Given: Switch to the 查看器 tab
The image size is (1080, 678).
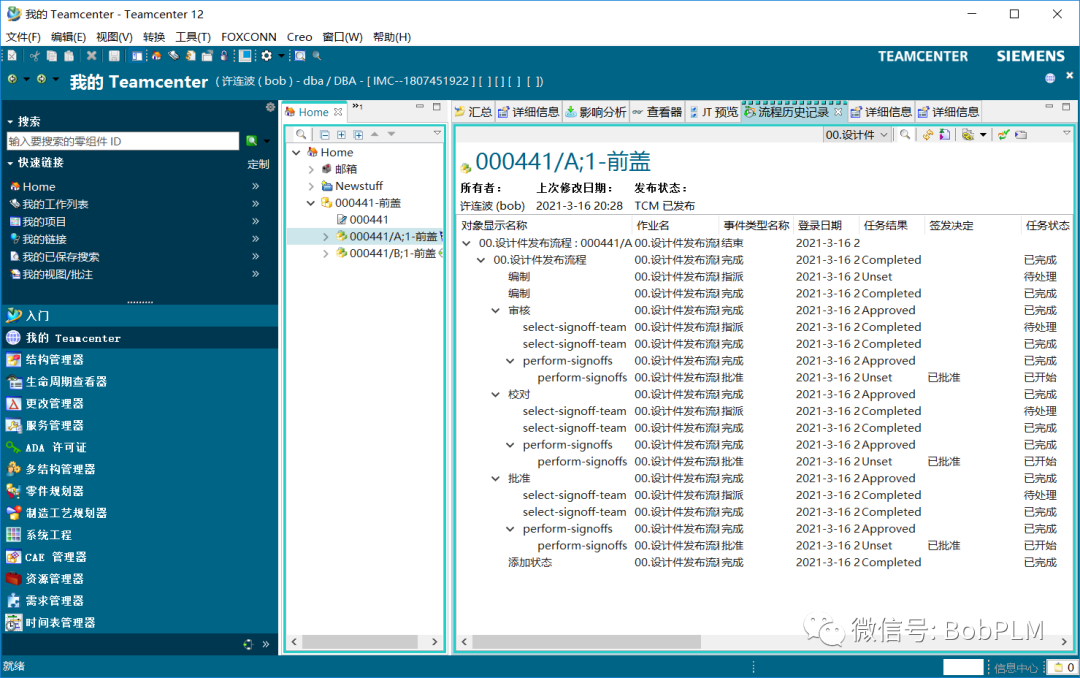Looking at the screenshot, I should [x=657, y=112].
